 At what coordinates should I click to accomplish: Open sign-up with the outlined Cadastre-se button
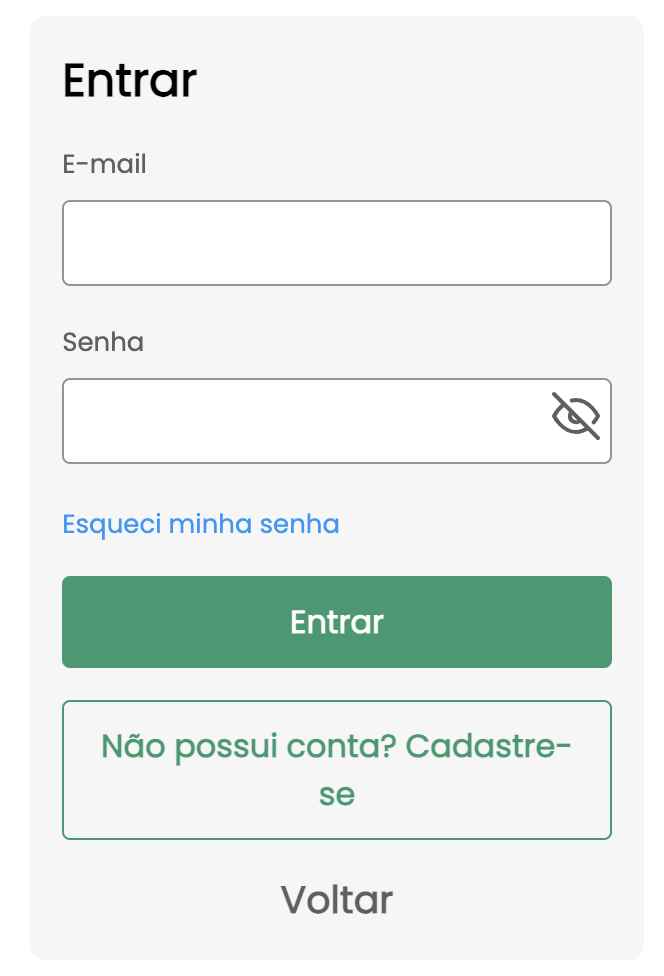click(x=336, y=770)
